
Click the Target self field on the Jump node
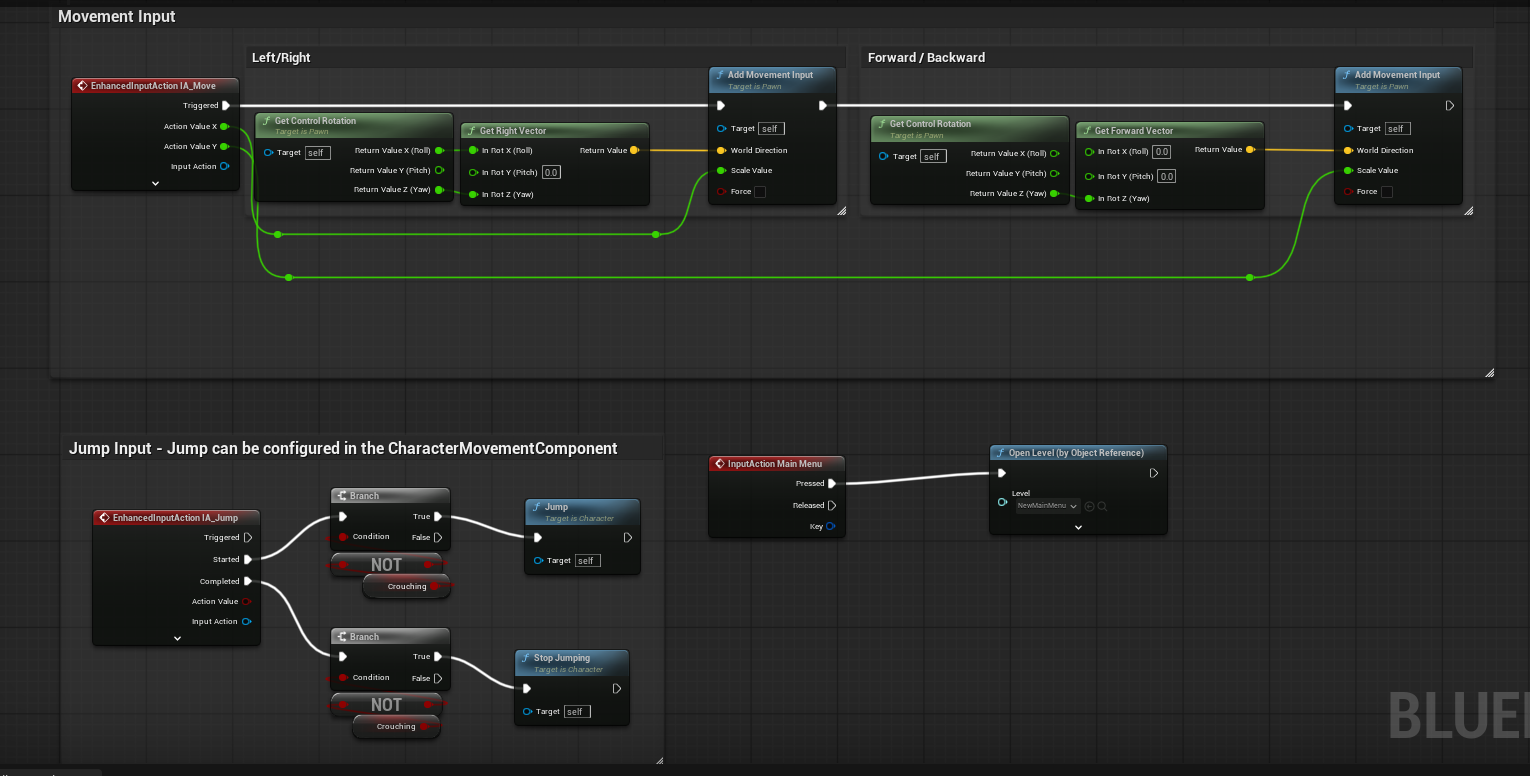click(x=588, y=561)
